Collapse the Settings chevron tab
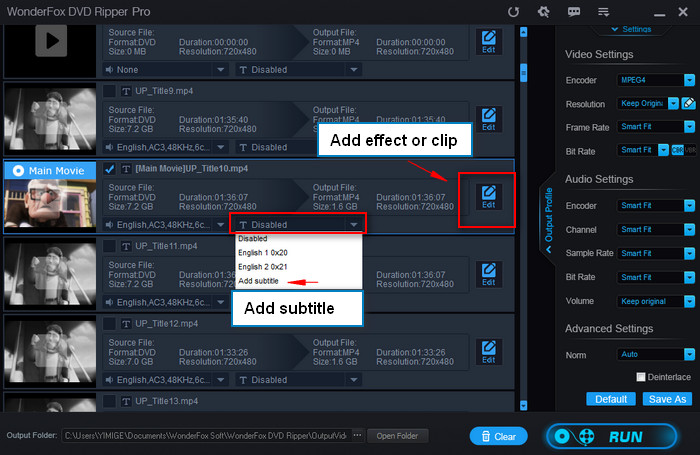The width and height of the screenshot is (700, 455). pyautogui.click(x=631, y=29)
